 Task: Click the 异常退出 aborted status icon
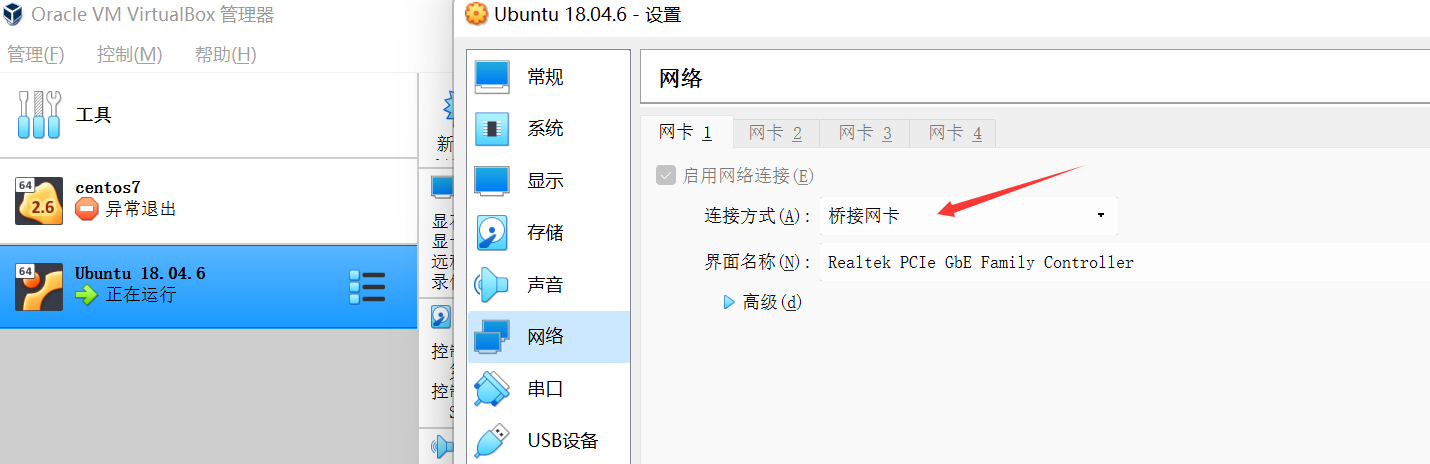(87, 209)
